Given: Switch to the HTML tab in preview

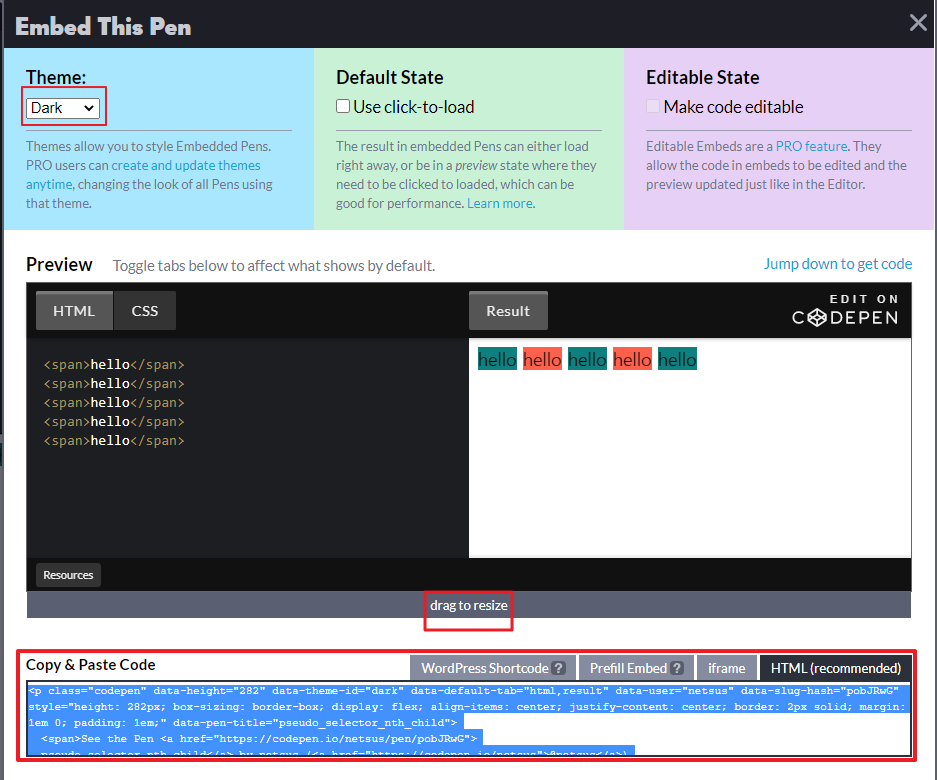Looking at the screenshot, I should click(74, 311).
